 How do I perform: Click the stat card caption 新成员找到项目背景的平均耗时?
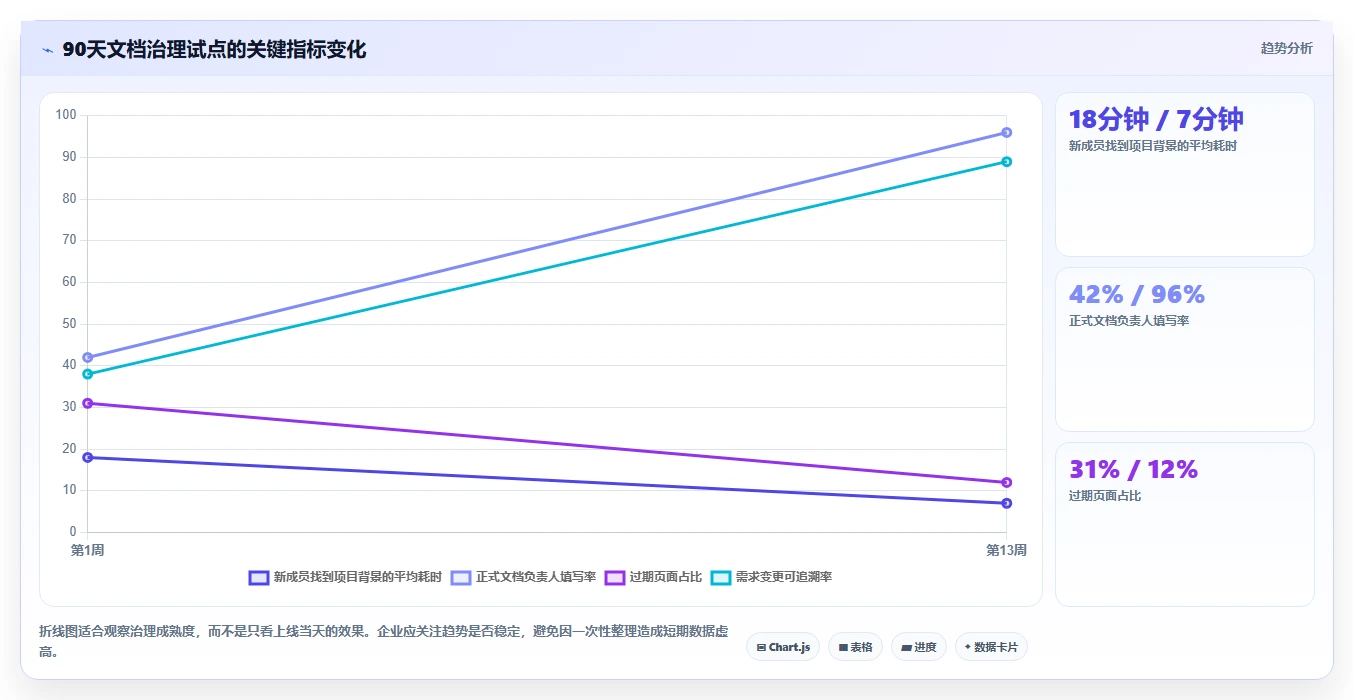pyautogui.click(x=1153, y=146)
